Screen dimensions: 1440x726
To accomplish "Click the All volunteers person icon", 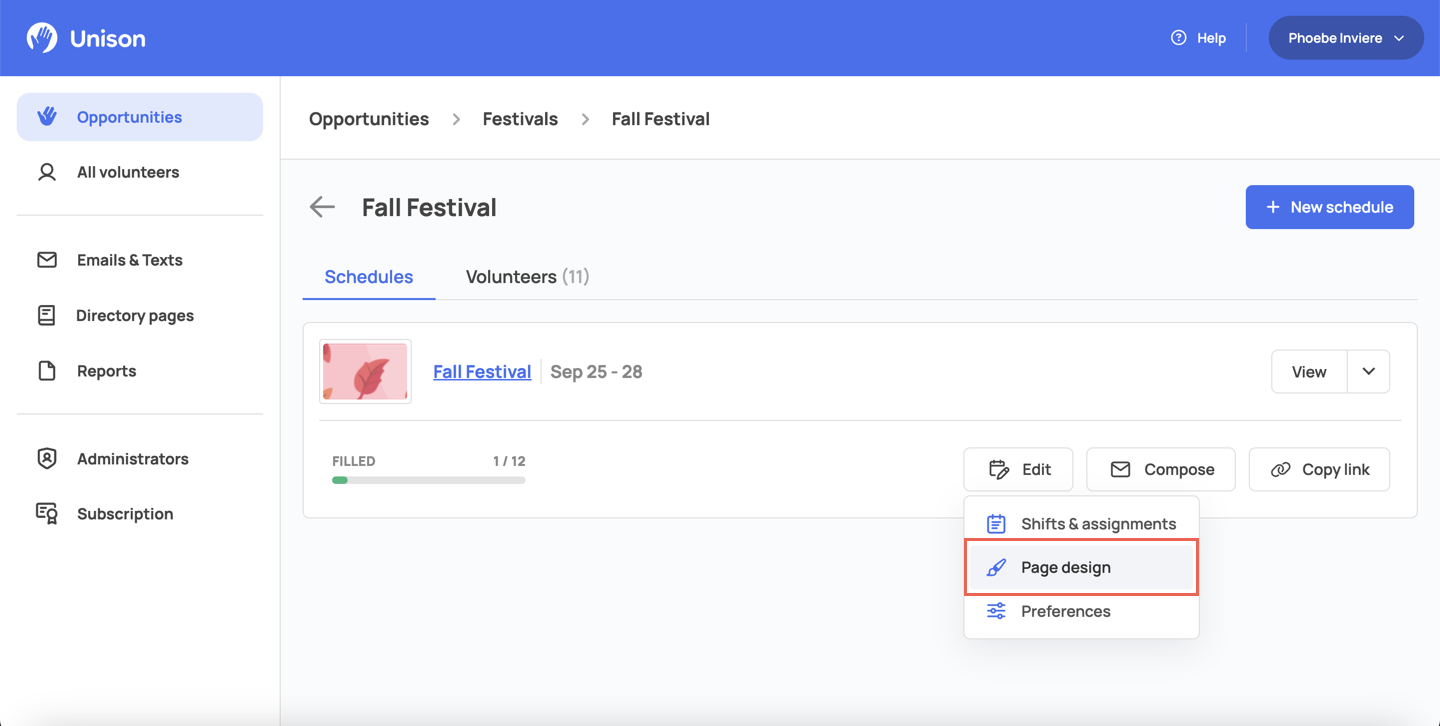I will coord(47,172).
